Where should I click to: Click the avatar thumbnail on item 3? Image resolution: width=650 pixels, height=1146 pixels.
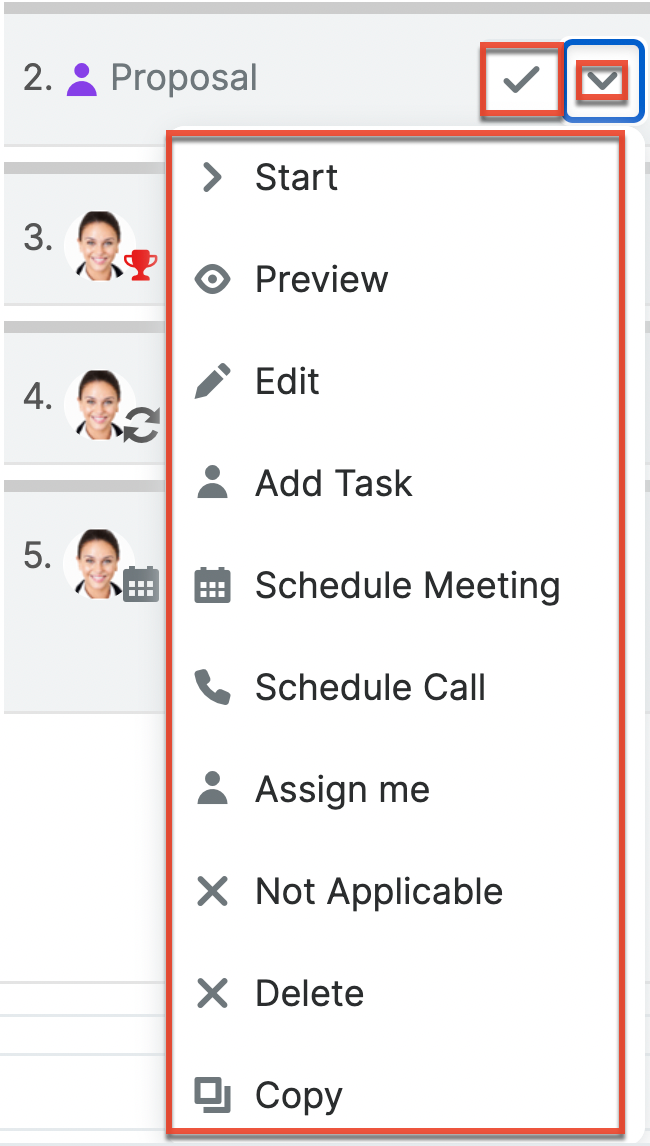(98, 245)
